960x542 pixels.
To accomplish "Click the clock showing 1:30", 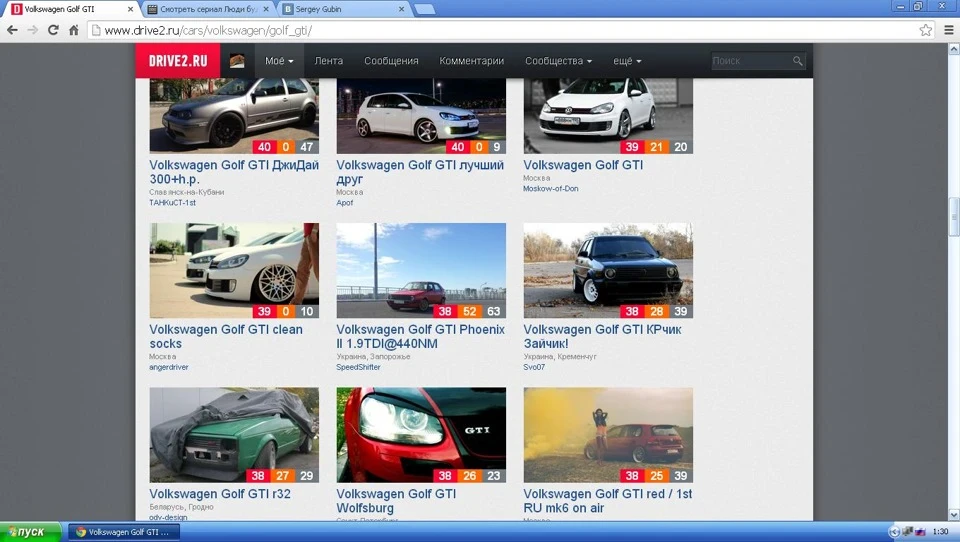I will pyautogui.click(x=940, y=532).
